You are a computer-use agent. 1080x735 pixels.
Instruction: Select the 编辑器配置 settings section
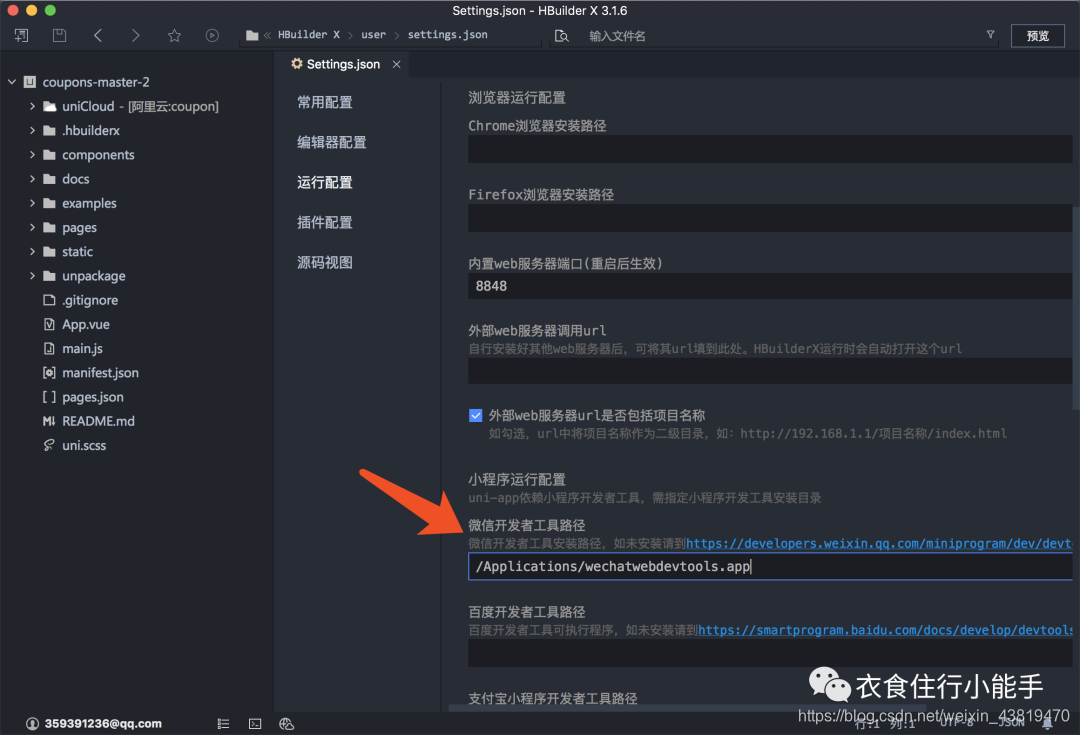click(331, 143)
